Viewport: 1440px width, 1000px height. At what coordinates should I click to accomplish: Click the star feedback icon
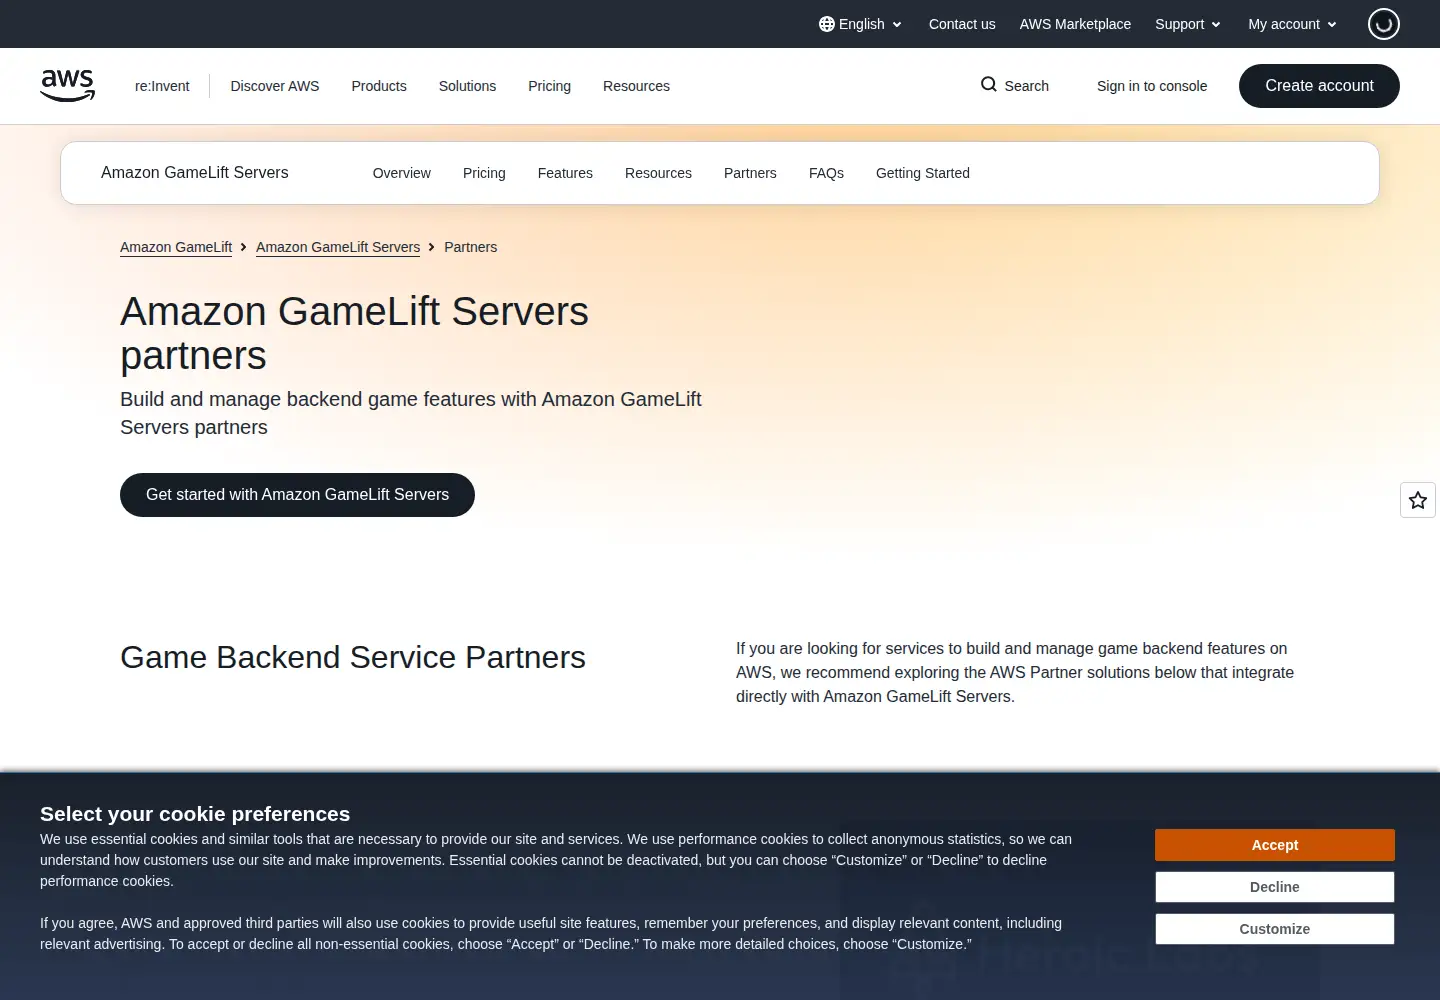pyautogui.click(x=1418, y=500)
